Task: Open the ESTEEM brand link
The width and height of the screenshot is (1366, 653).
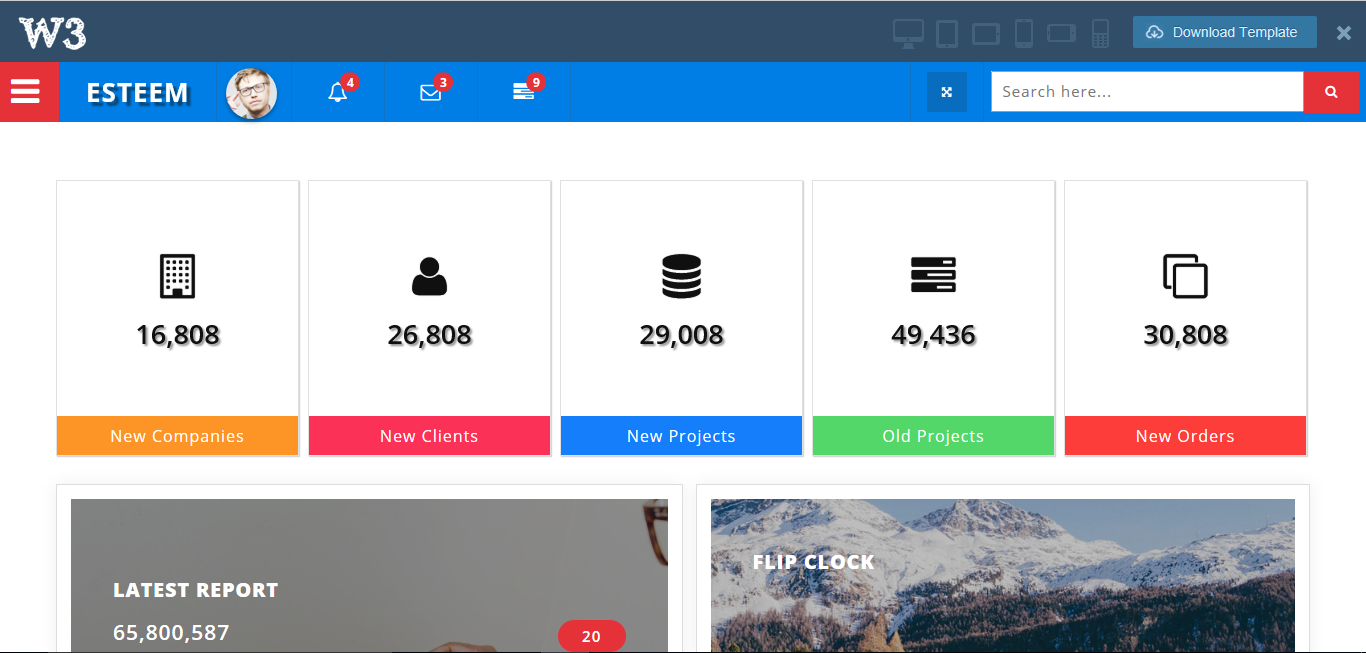Action: pyautogui.click(x=137, y=93)
